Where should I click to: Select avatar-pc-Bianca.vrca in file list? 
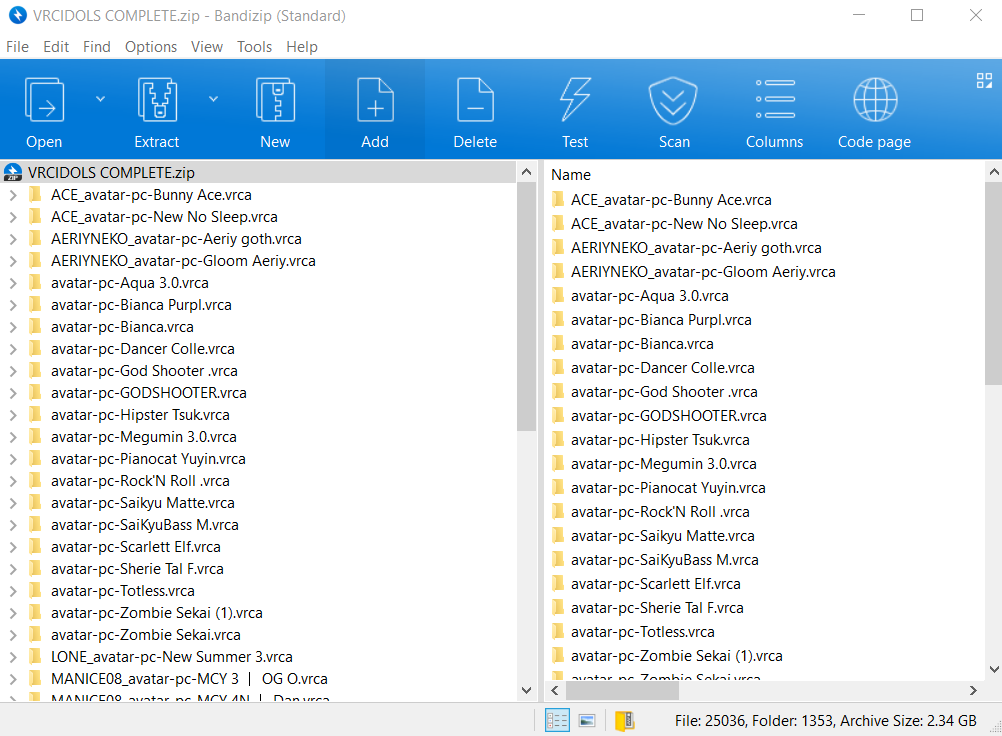point(642,344)
